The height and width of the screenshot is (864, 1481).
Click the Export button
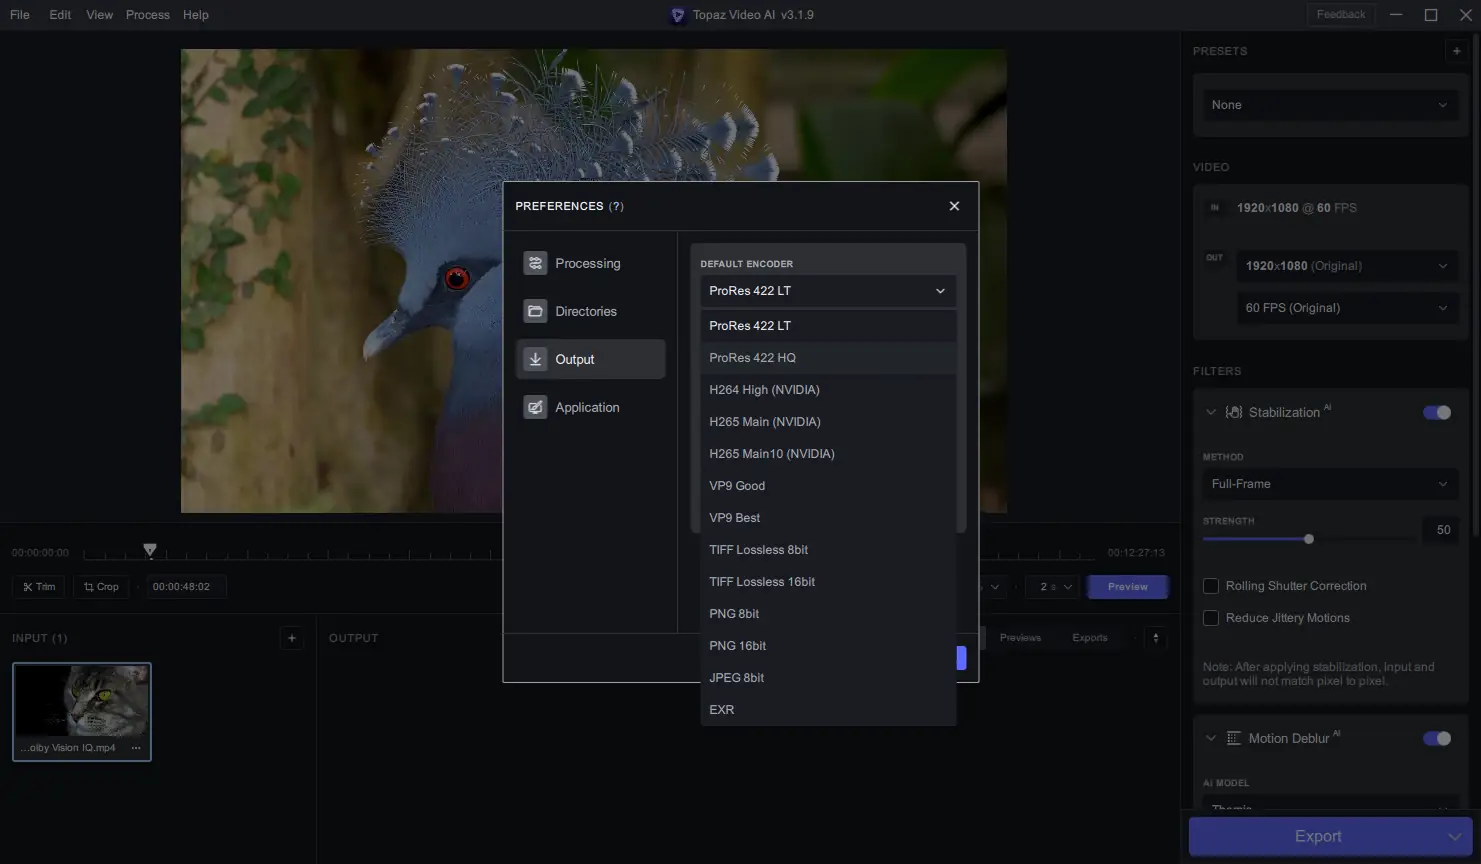click(x=1318, y=837)
